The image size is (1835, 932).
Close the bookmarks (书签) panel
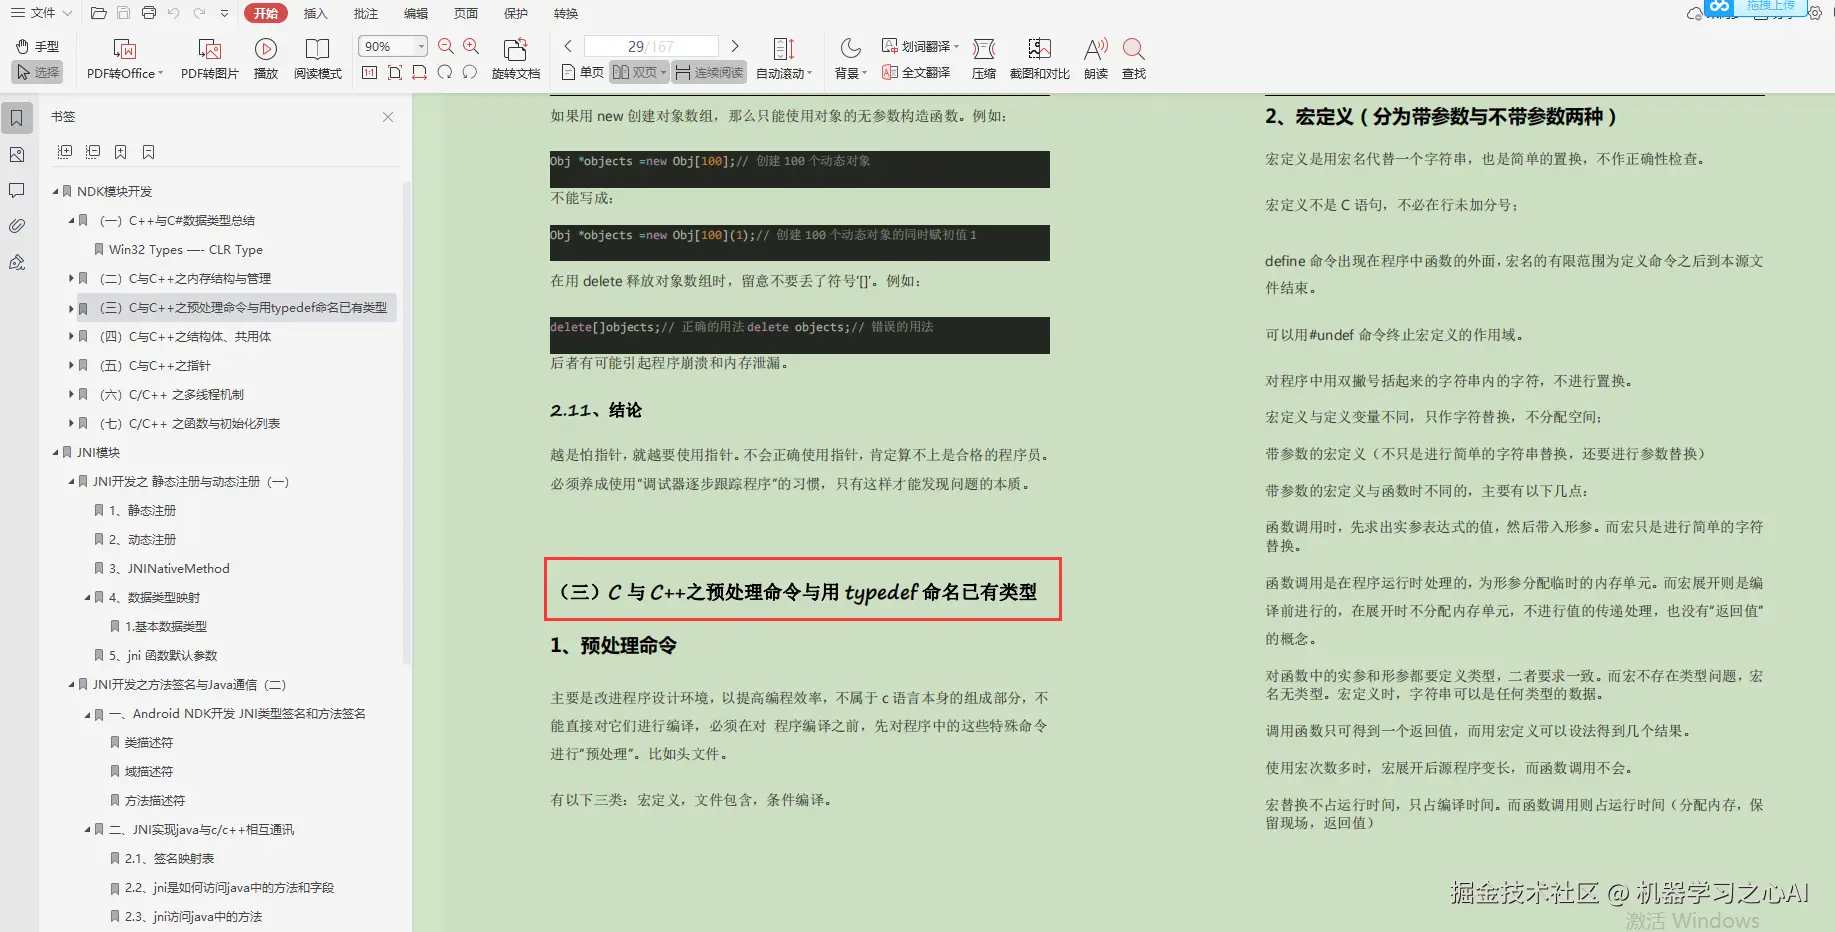(x=388, y=117)
